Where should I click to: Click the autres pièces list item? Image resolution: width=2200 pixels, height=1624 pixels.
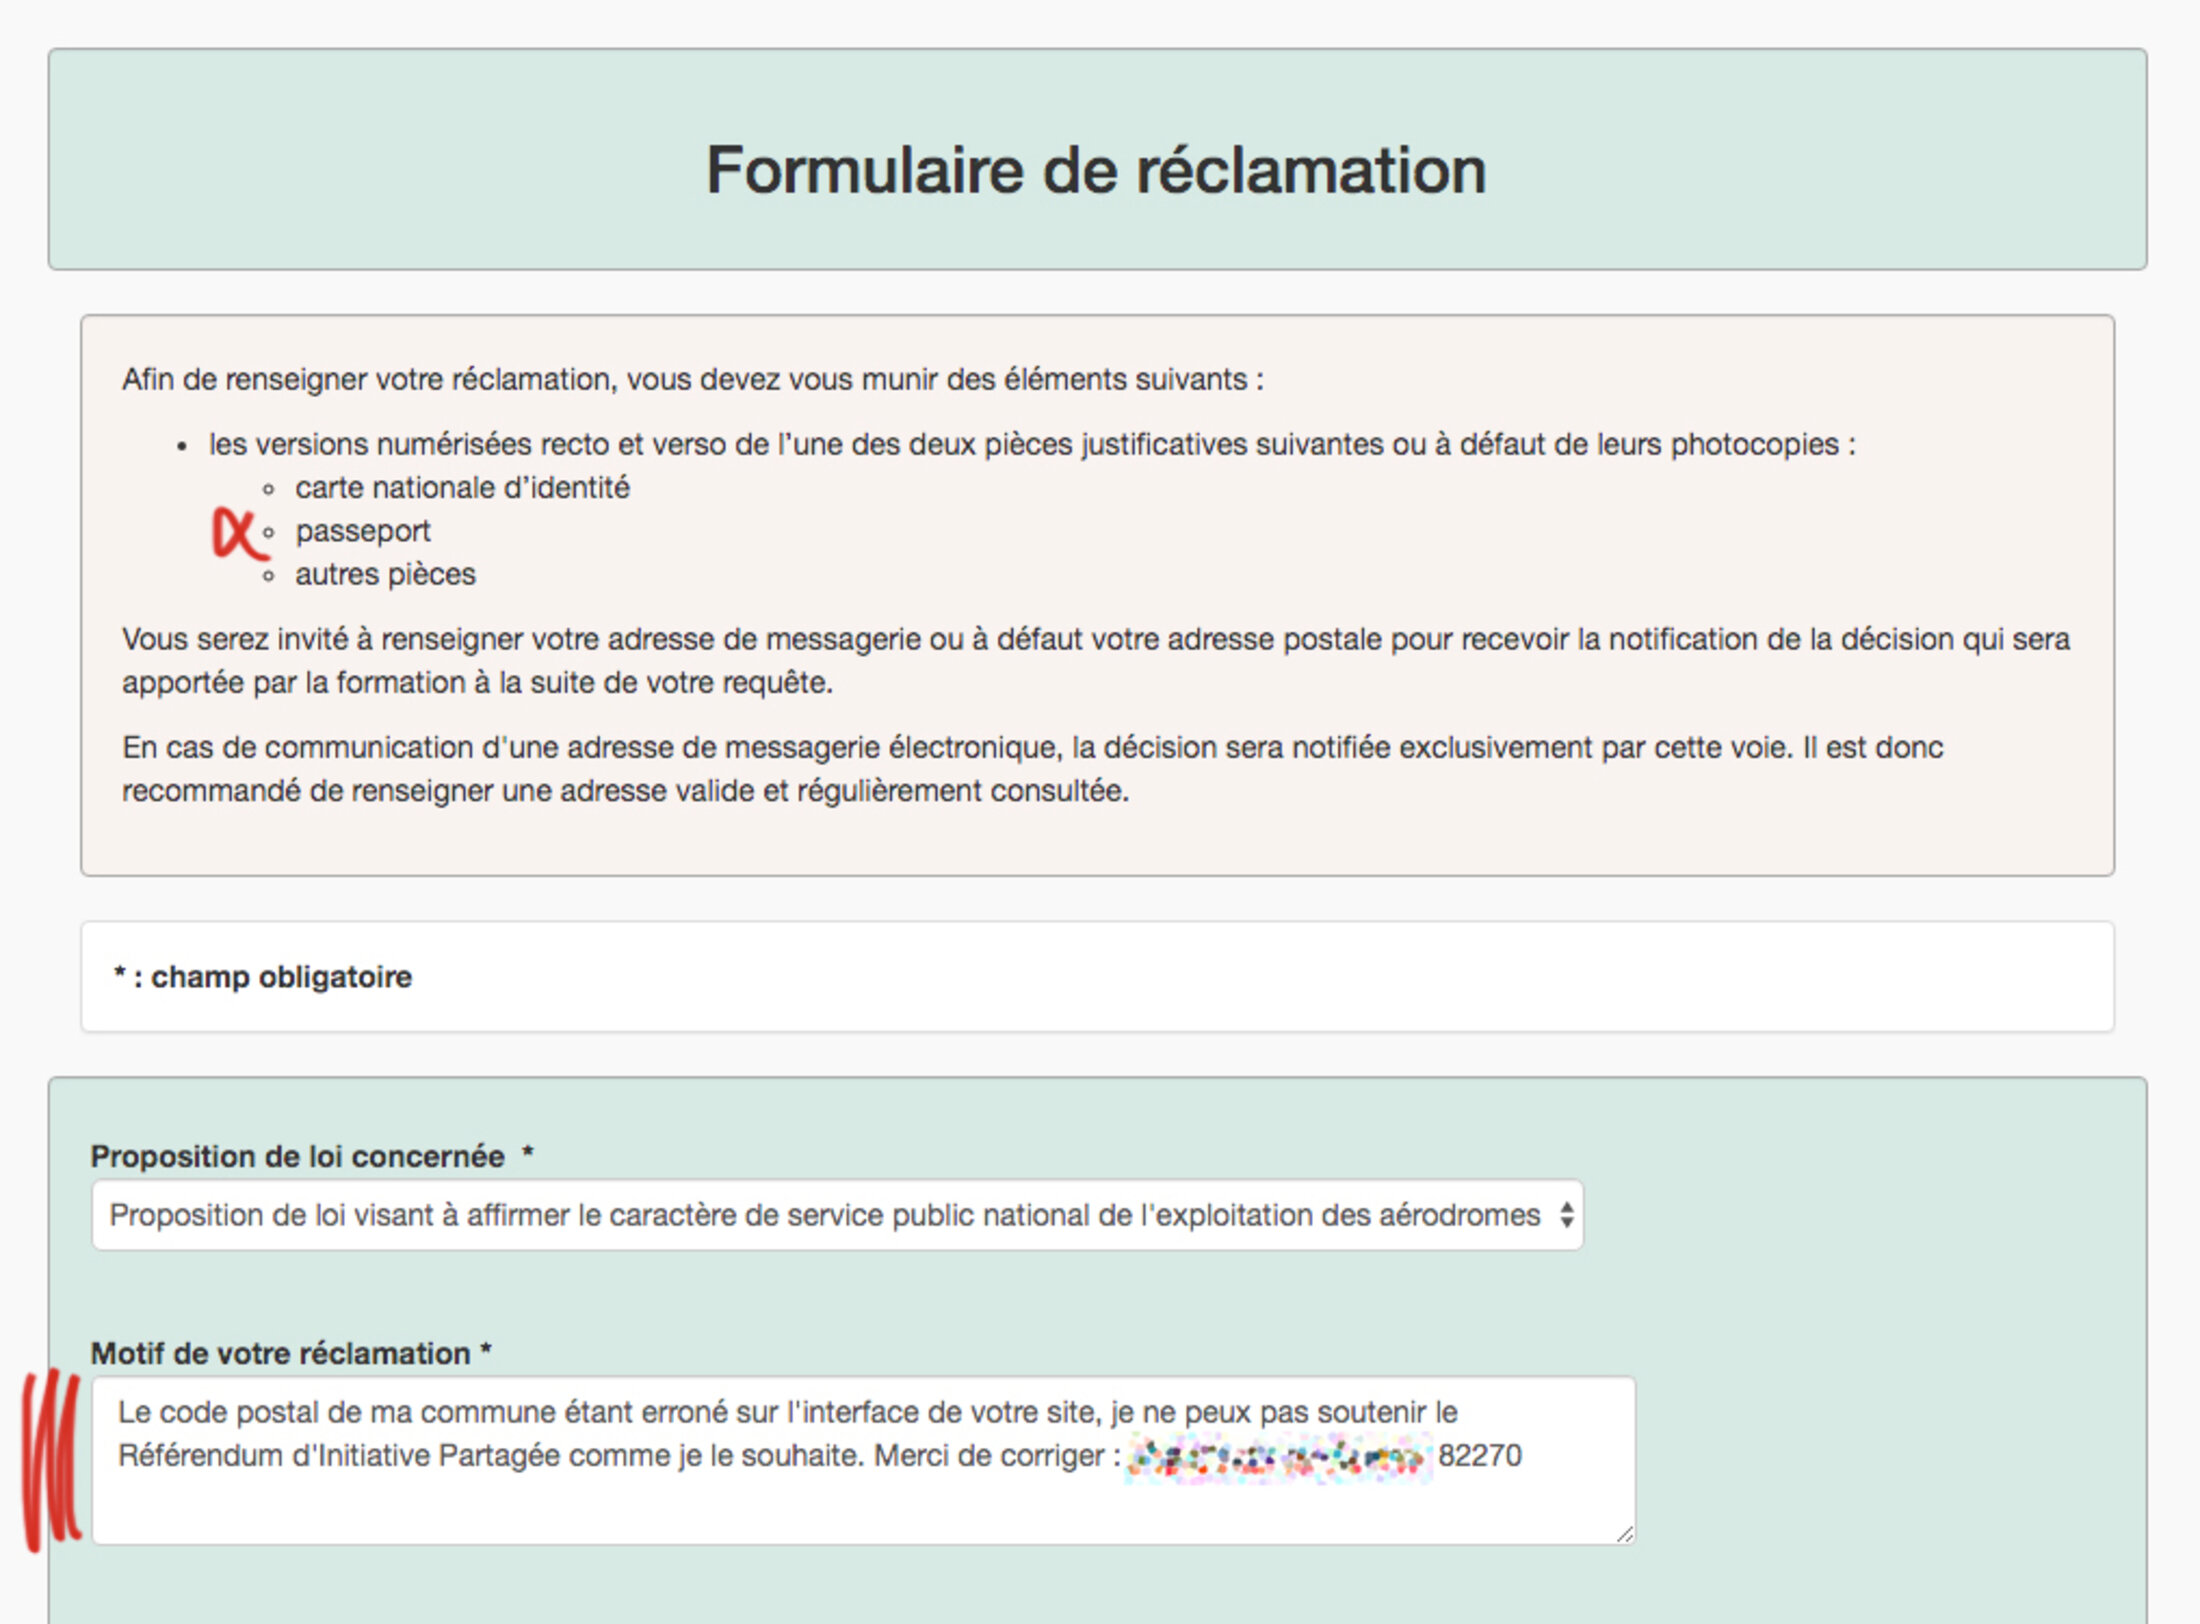tap(385, 575)
